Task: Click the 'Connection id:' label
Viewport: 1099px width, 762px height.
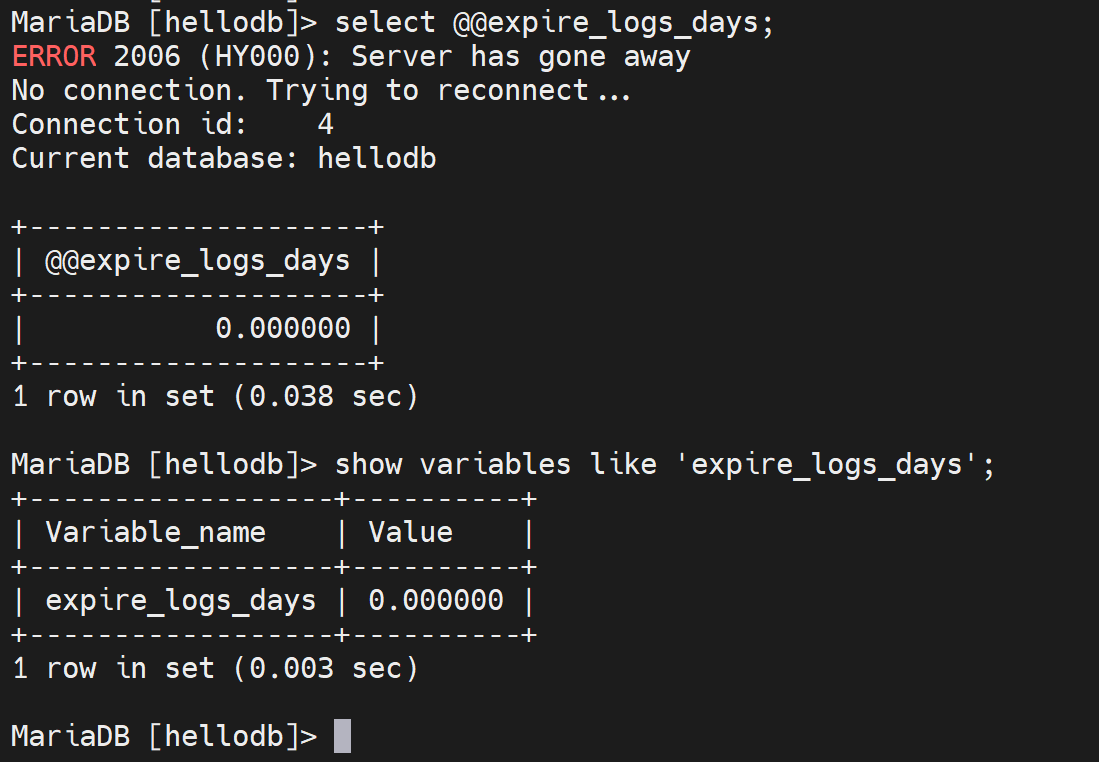Action: point(96,124)
